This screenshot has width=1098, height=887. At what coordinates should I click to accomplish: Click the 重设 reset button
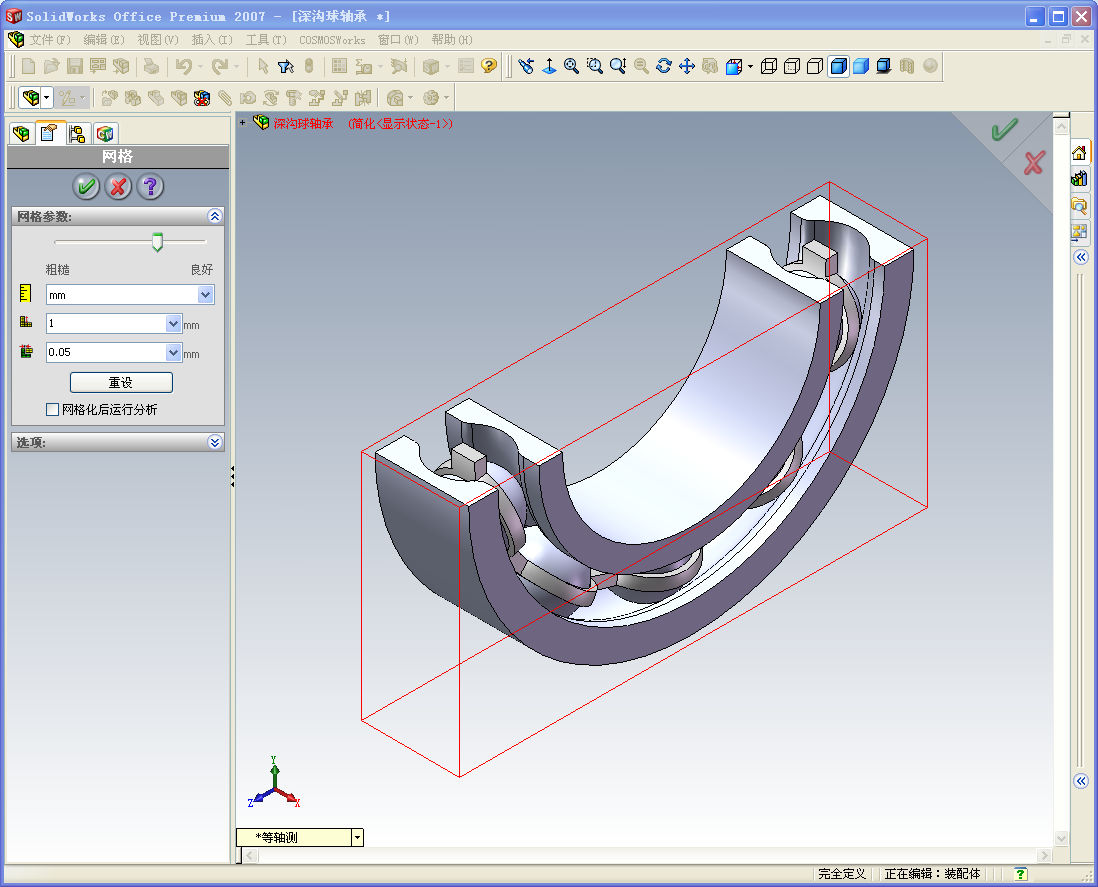[121, 382]
